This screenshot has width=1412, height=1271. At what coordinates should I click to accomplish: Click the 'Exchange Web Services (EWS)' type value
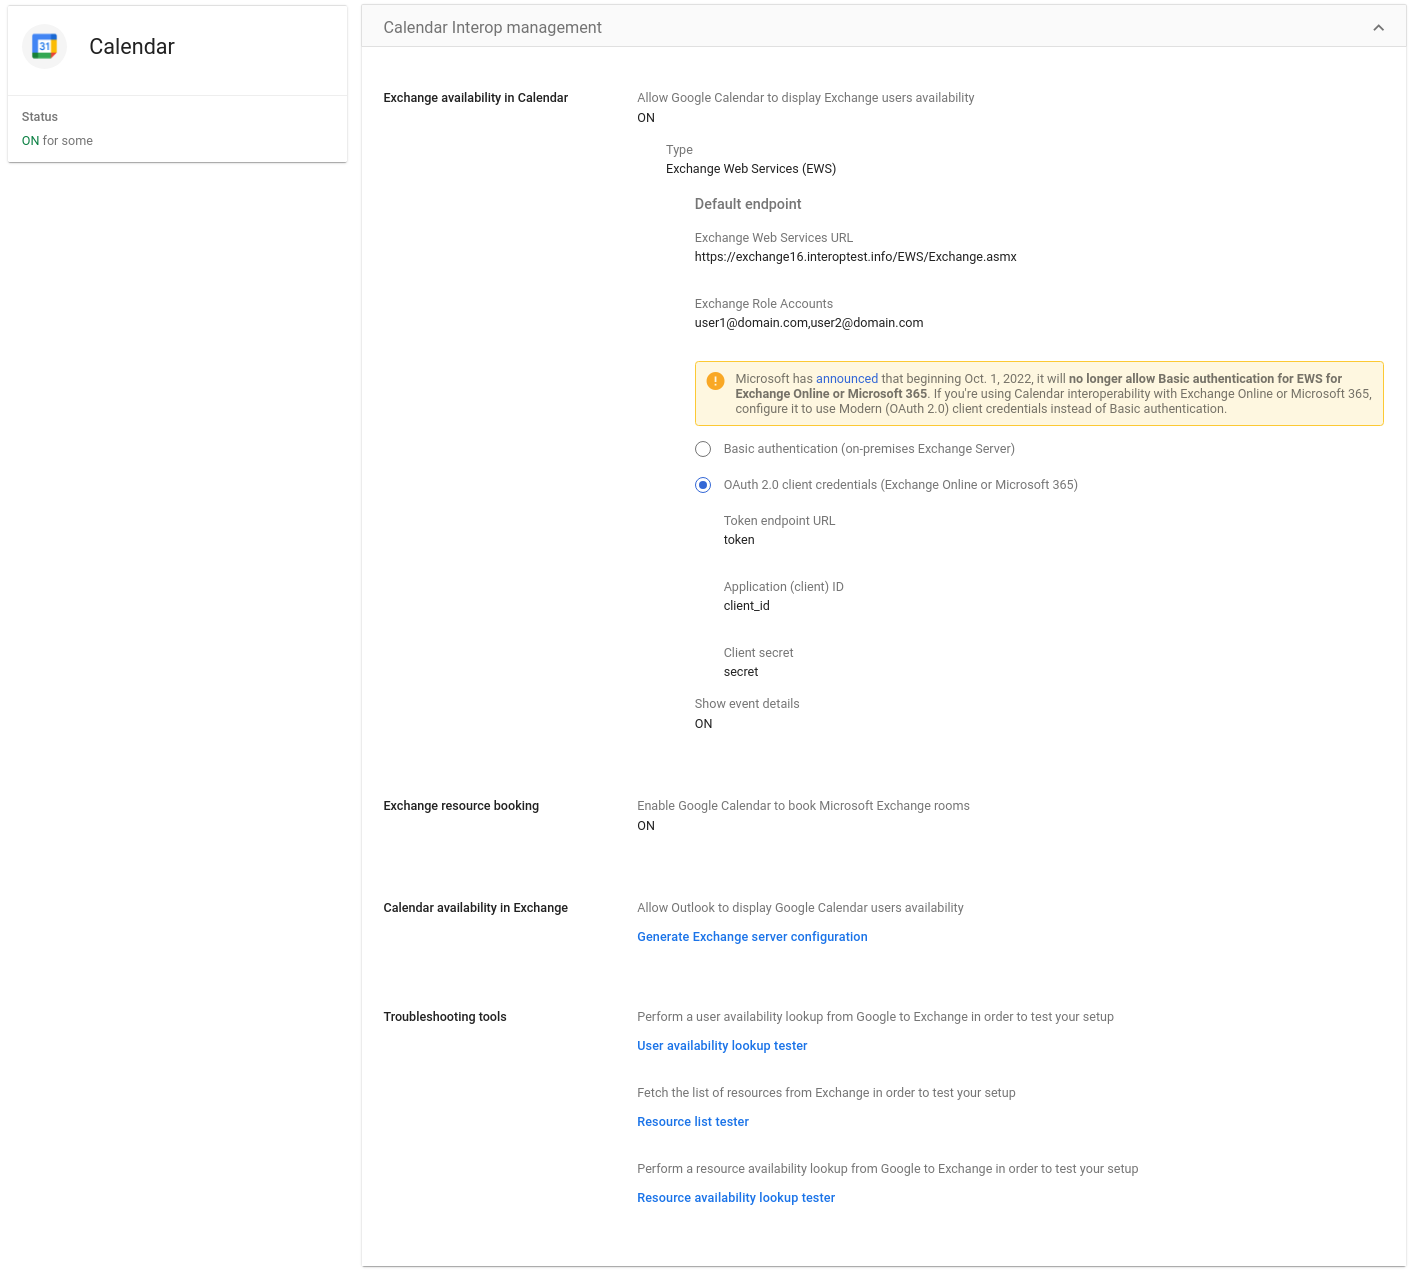point(751,169)
